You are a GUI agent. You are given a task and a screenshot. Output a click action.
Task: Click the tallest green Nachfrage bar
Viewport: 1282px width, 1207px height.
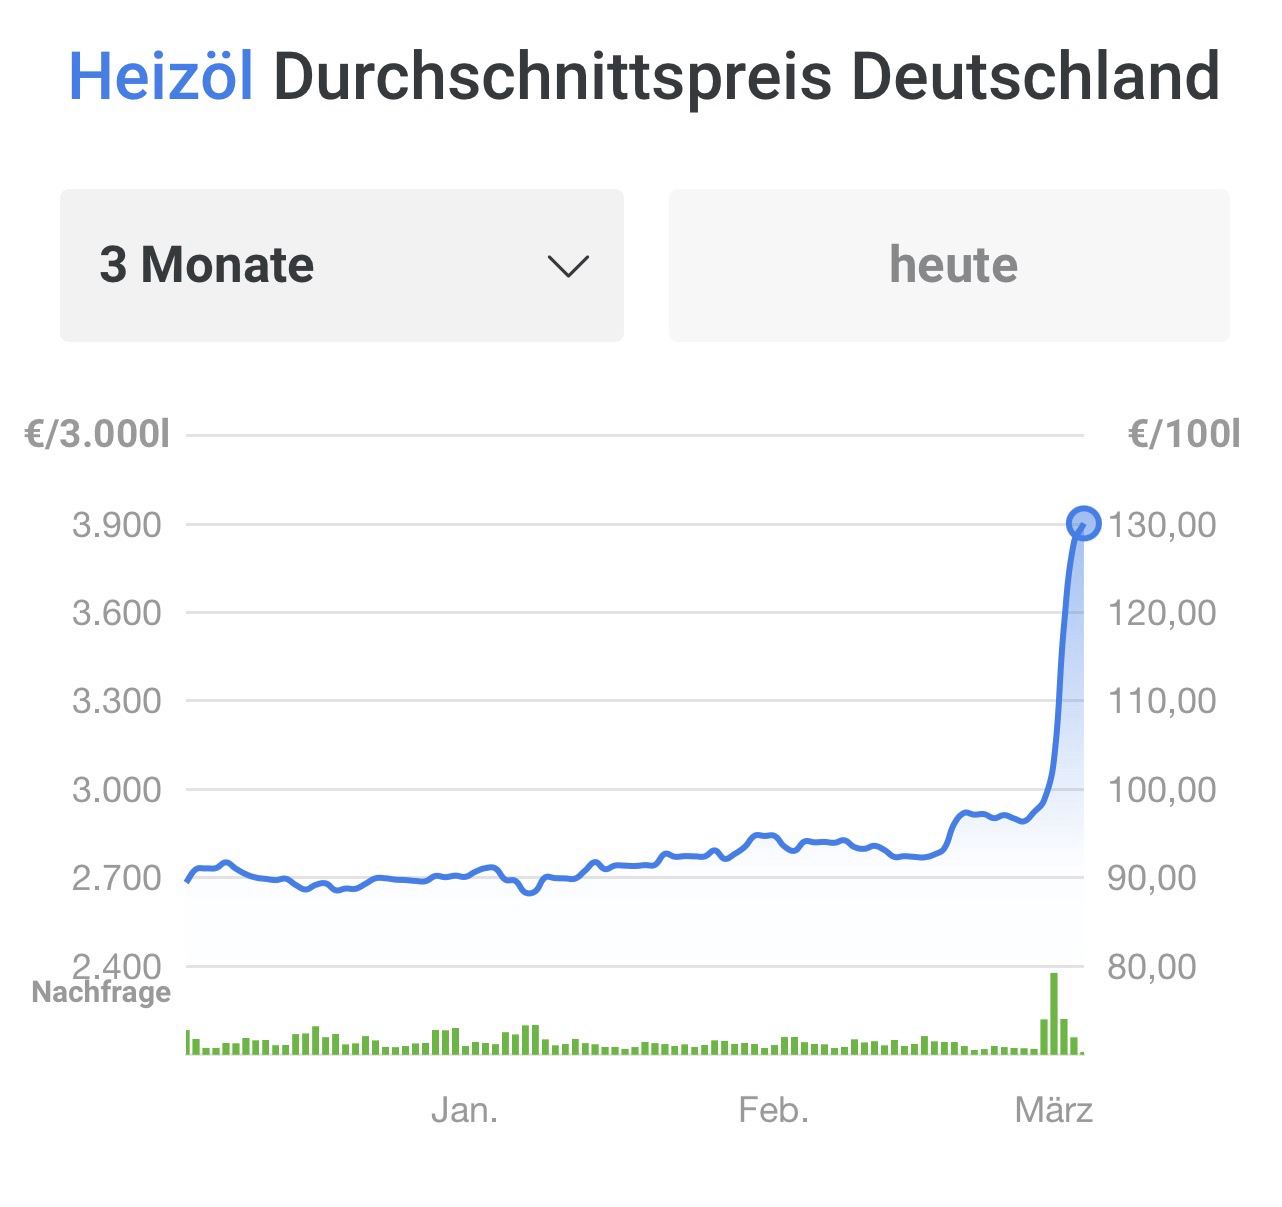pyautogui.click(x=1054, y=1012)
